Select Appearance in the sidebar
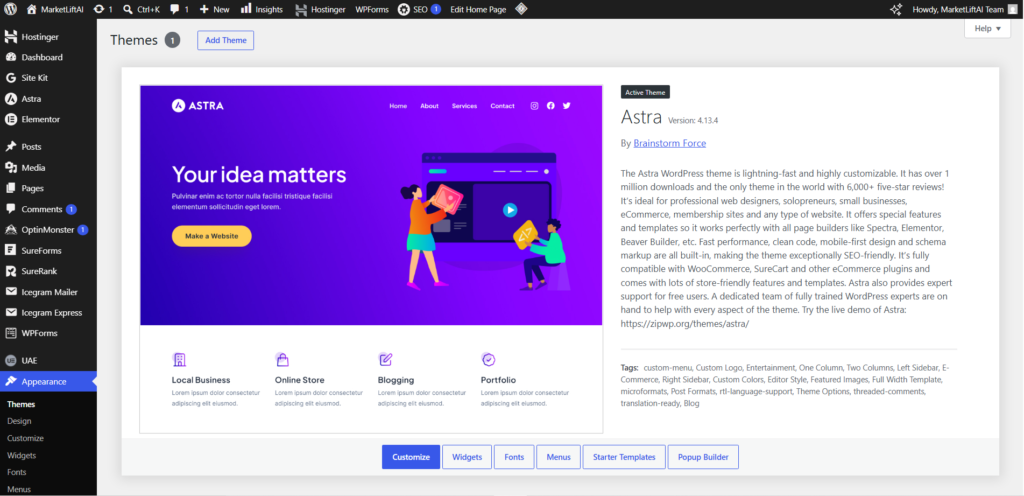This screenshot has height=496, width=1024. [48, 382]
